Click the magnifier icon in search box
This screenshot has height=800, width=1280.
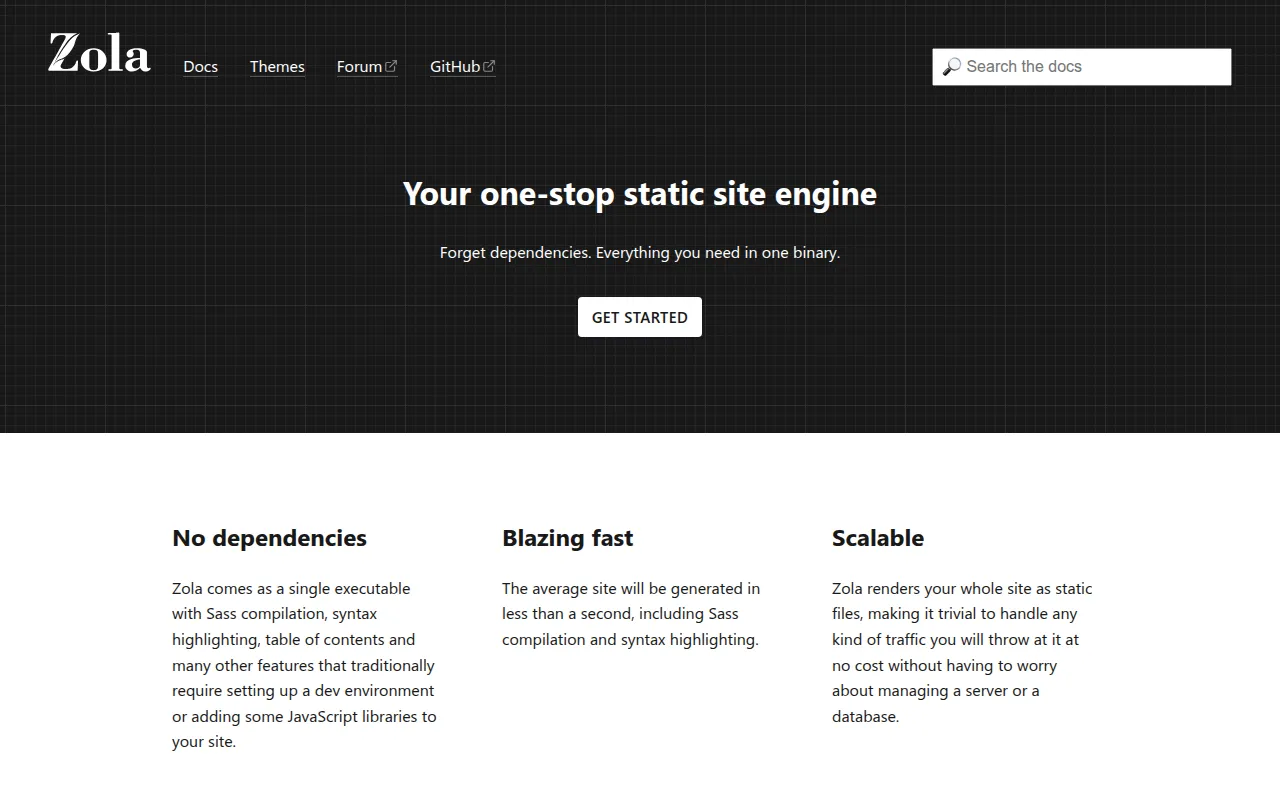coord(951,67)
